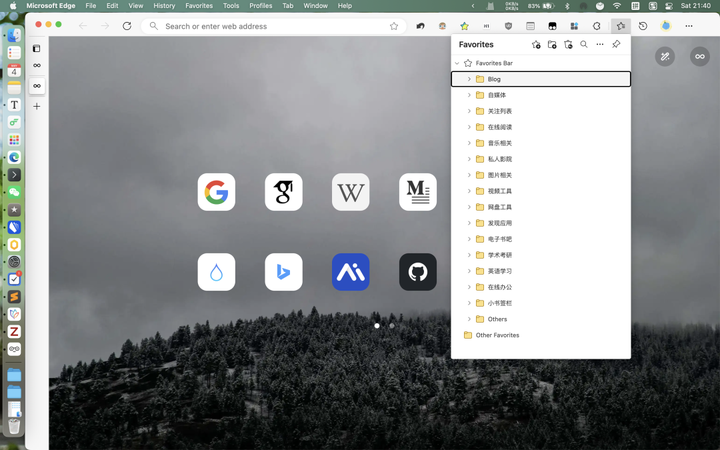Open the Wikipedia W quick link tile
Screen dimensions: 720x450
(x=350, y=192)
